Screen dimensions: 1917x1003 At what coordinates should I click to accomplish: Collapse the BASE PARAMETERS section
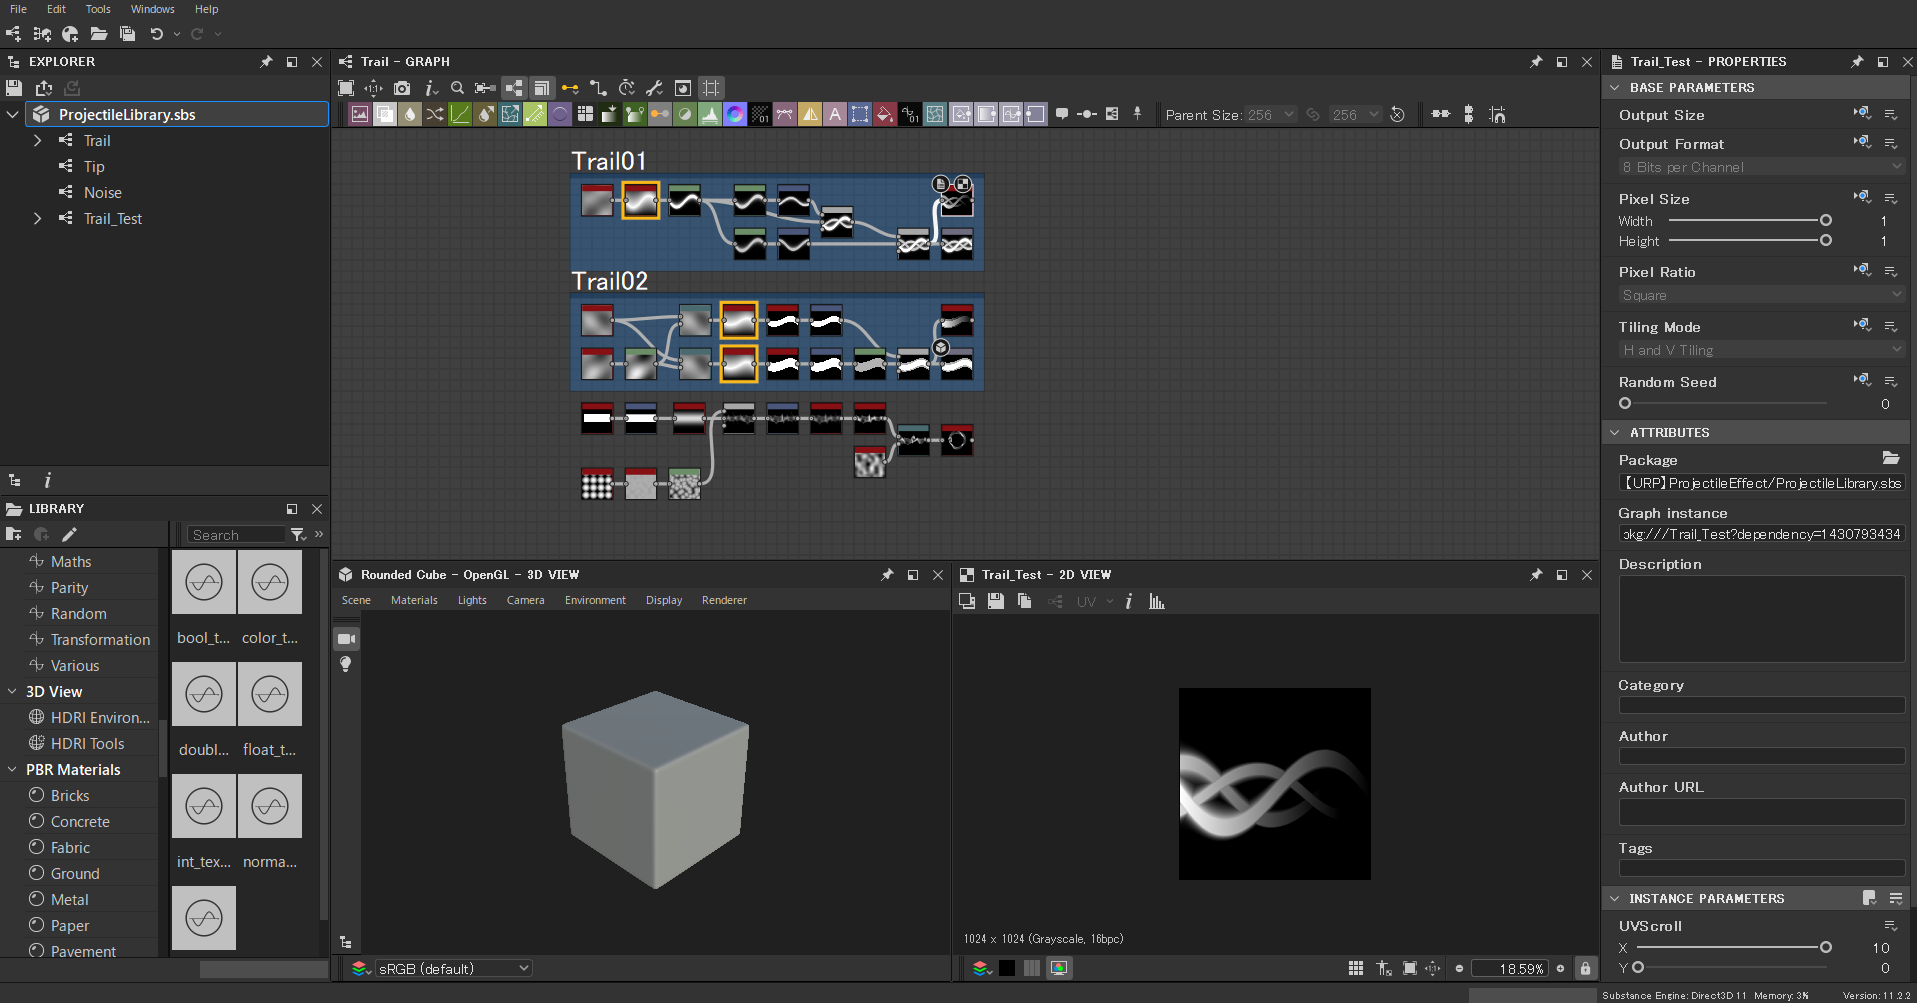pos(1616,88)
